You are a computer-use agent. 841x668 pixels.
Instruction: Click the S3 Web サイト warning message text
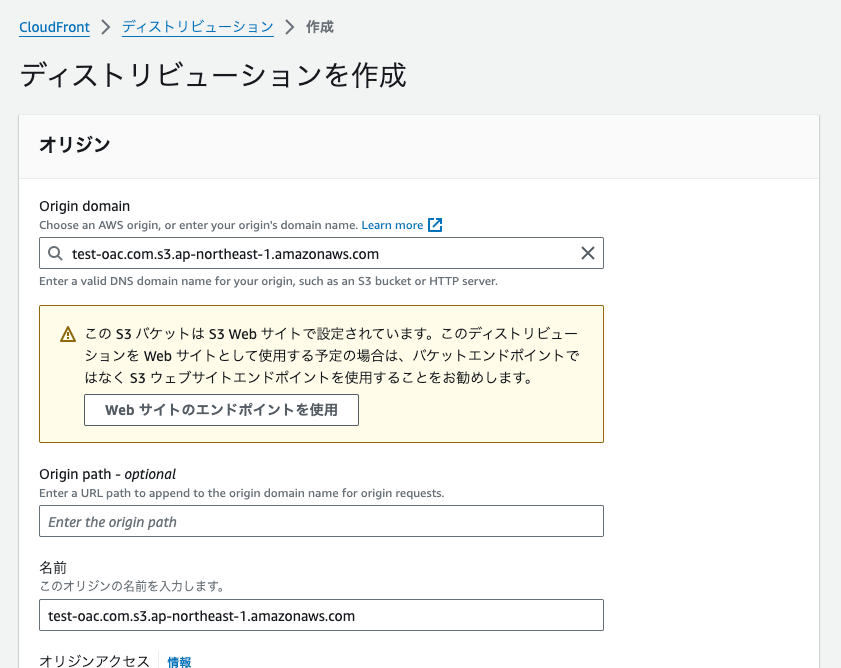(332, 356)
